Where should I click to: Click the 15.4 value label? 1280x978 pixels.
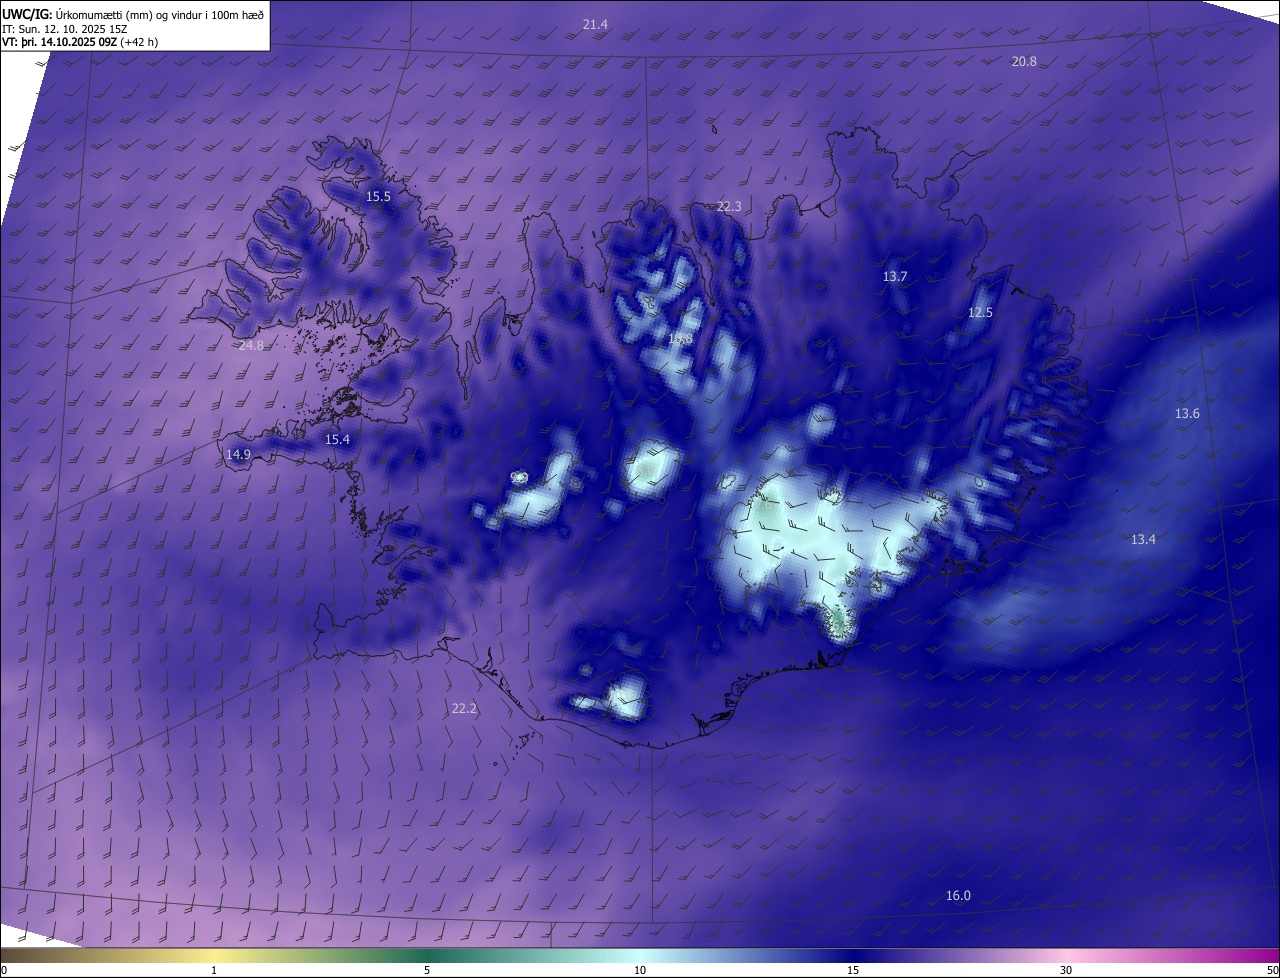[x=338, y=440]
